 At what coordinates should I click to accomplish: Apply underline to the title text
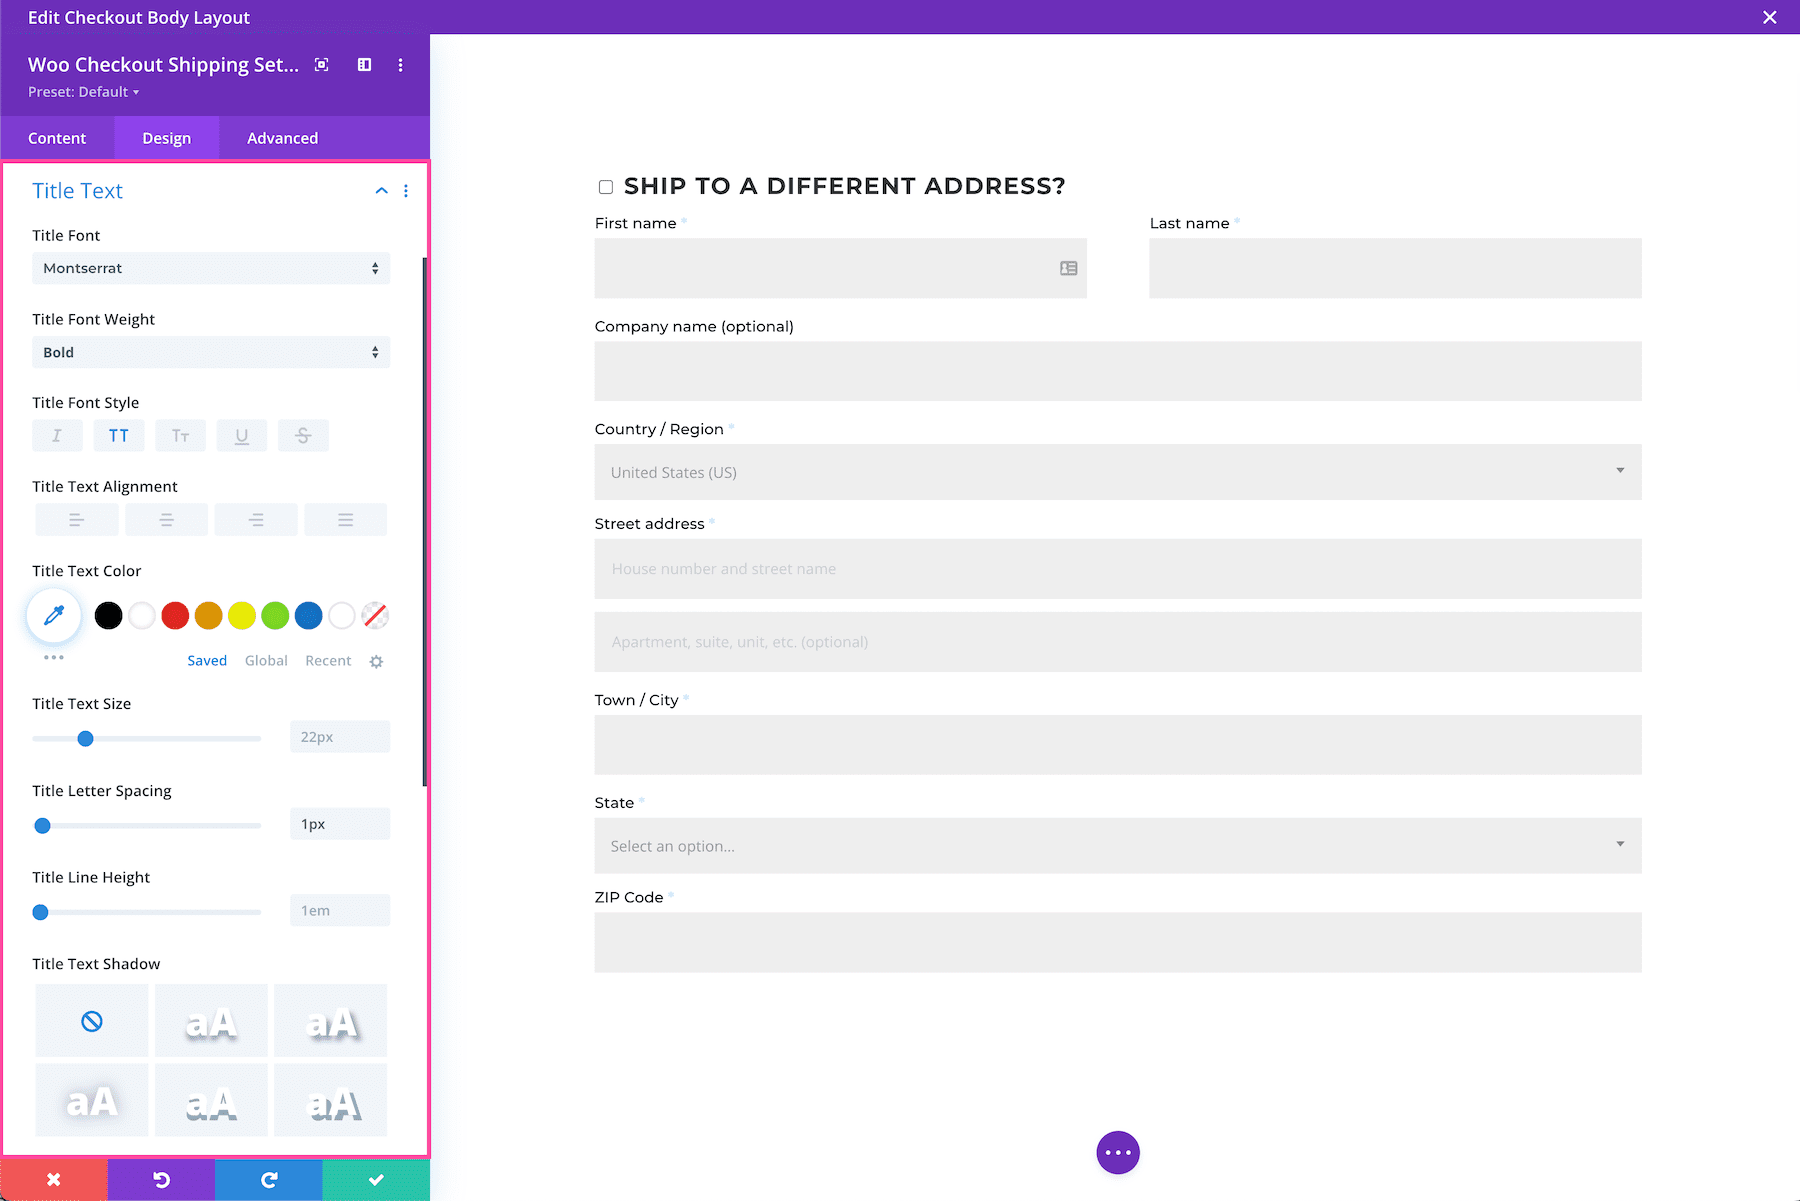click(x=241, y=435)
